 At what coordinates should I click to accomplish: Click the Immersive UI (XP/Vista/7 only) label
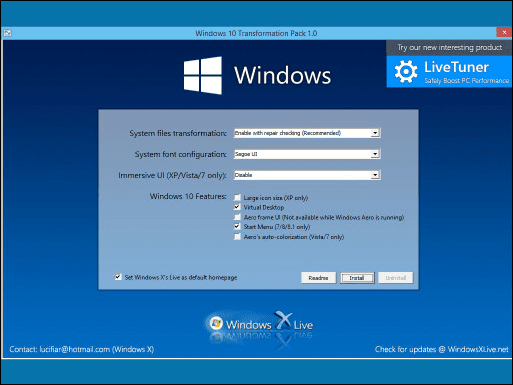coord(172,175)
